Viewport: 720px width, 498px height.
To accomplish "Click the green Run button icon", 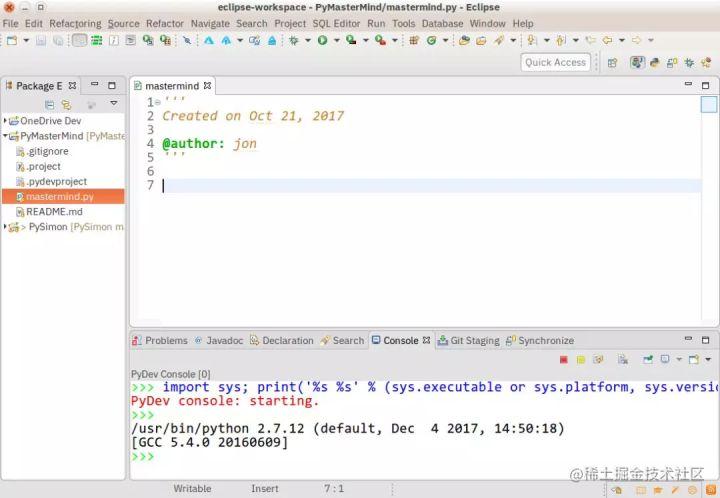I will coord(322,40).
